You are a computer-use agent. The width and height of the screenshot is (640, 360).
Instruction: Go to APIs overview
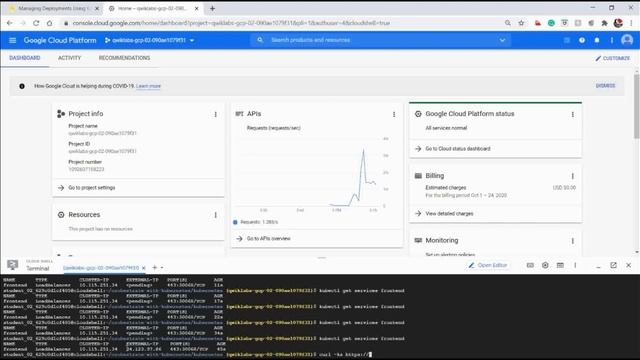click(x=269, y=238)
